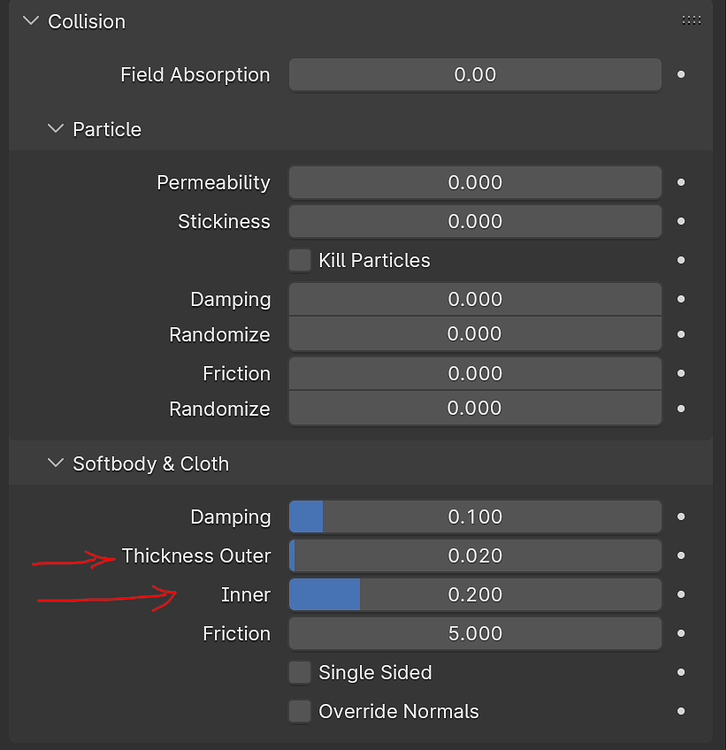Animate Field Absorption via its keyframe dot
The width and height of the screenshot is (726, 750).
click(x=681, y=75)
